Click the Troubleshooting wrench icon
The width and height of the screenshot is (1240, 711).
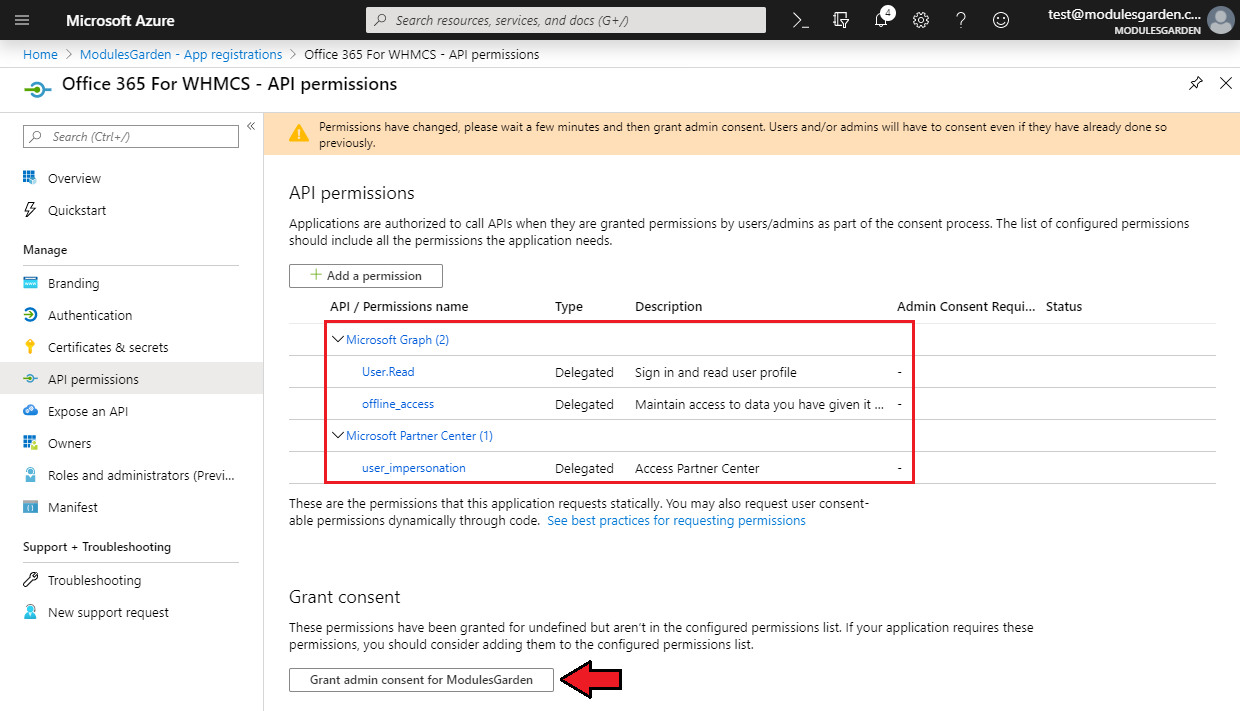click(30, 580)
